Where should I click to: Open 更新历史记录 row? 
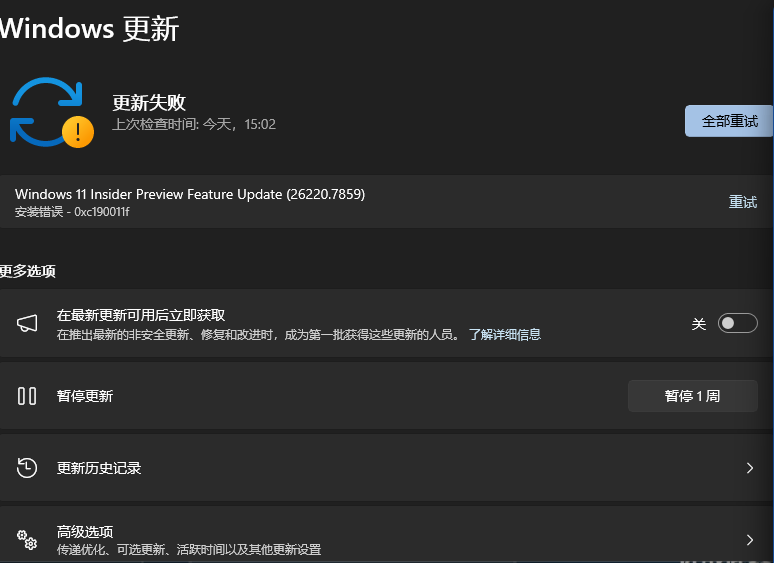click(x=386, y=468)
